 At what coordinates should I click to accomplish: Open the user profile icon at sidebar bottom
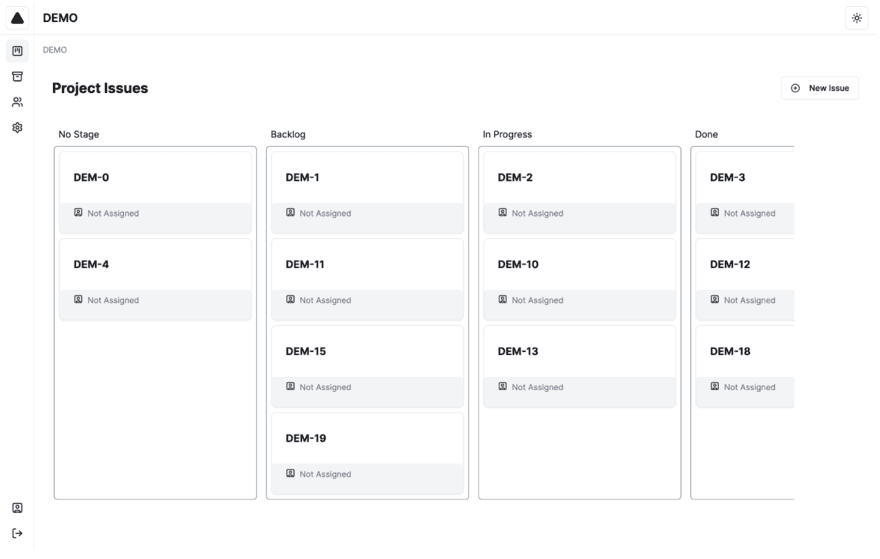17,508
